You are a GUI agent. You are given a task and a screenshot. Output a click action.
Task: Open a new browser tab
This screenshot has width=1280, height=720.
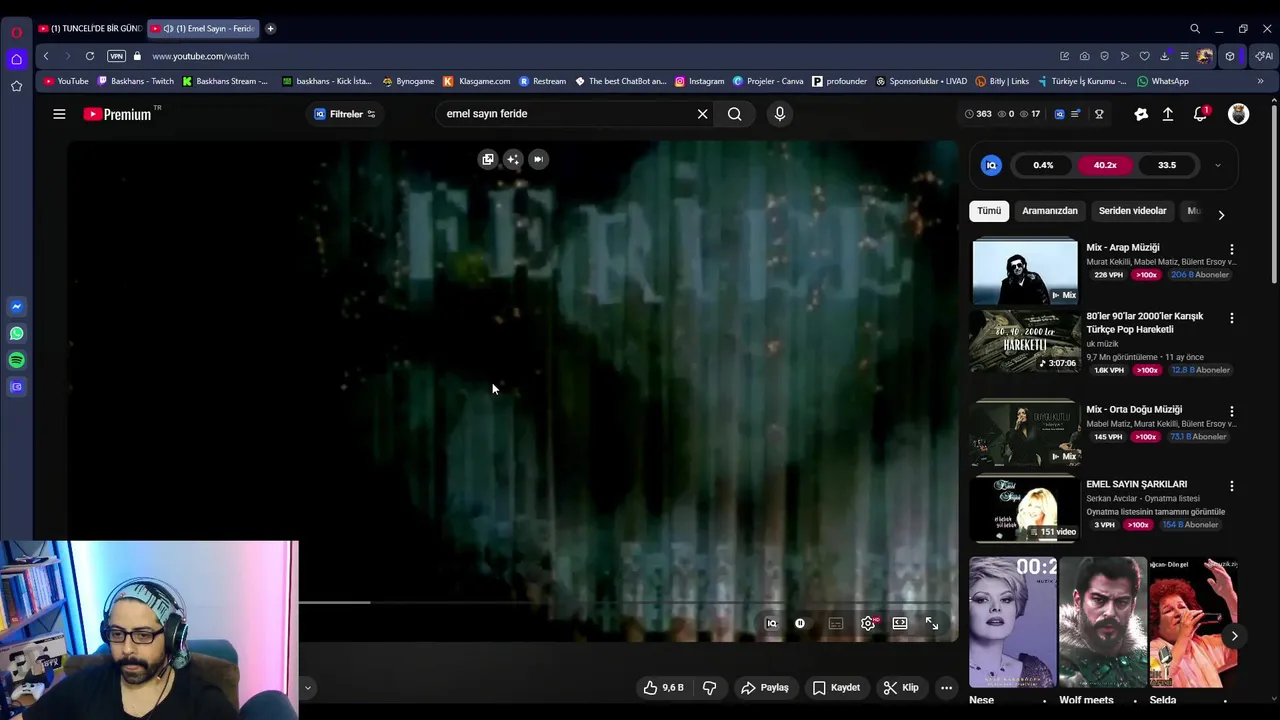(x=270, y=28)
